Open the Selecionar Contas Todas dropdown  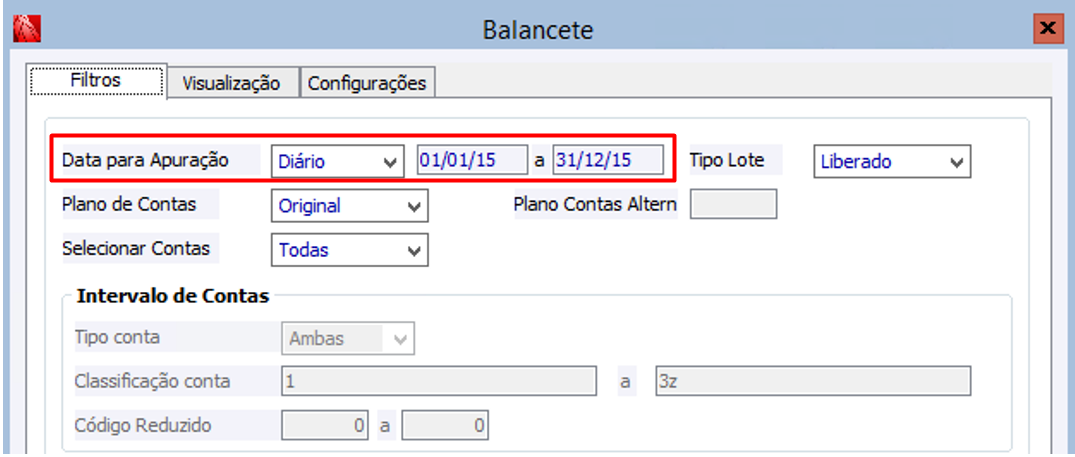(x=349, y=250)
